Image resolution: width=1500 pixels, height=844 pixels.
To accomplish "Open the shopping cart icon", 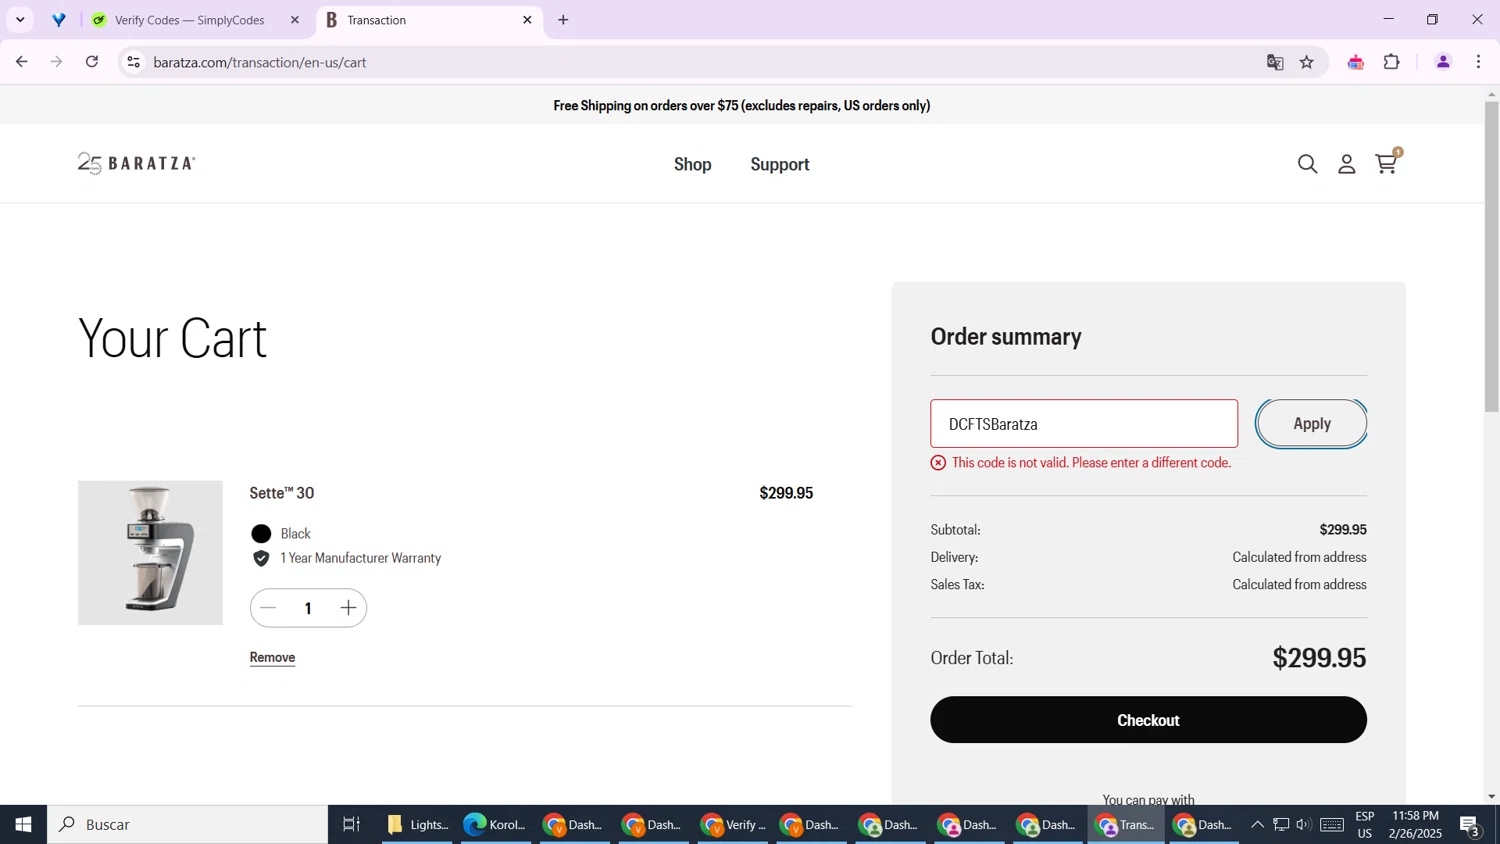I will tap(1388, 162).
